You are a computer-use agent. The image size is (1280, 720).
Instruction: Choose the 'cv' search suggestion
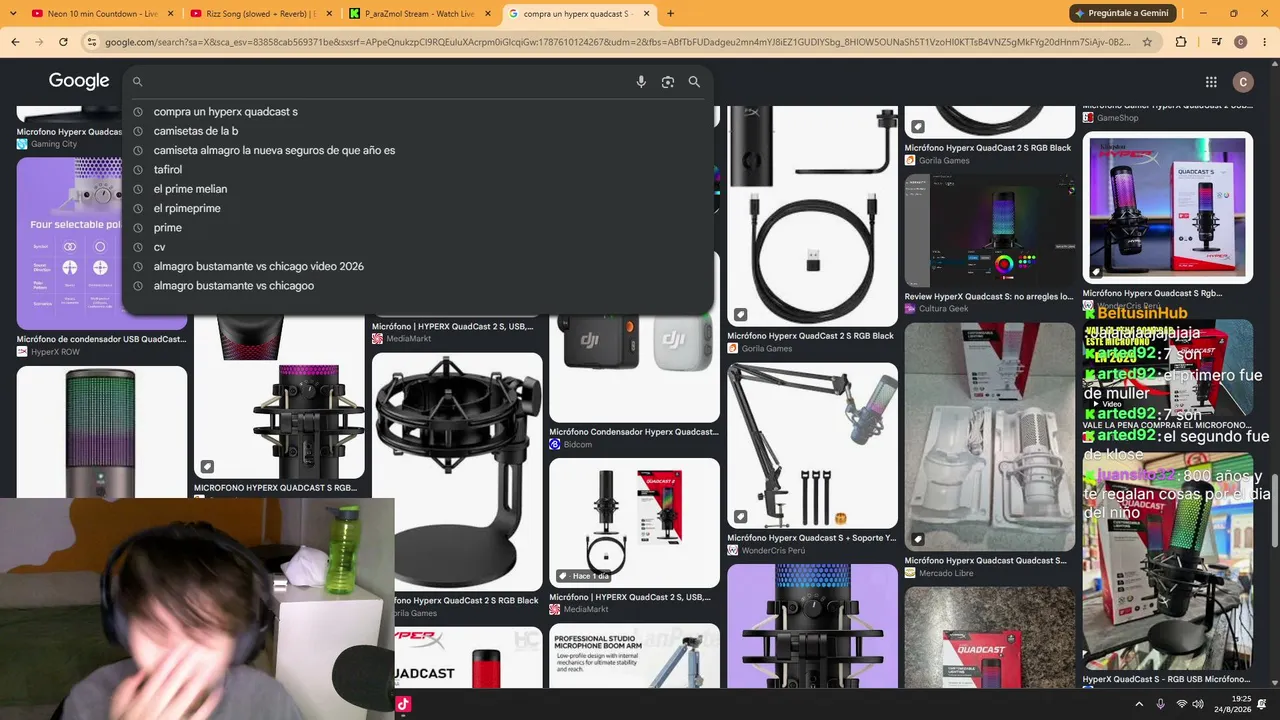tap(418, 247)
